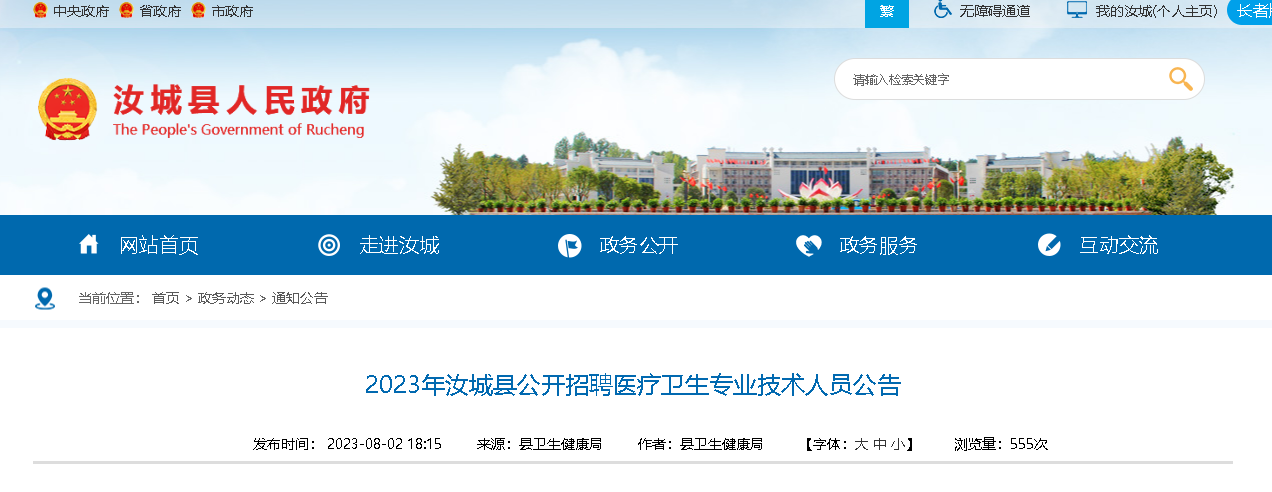
Task: Click the target icon beside 走进汝城
Action: pyautogui.click(x=329, y=245)
